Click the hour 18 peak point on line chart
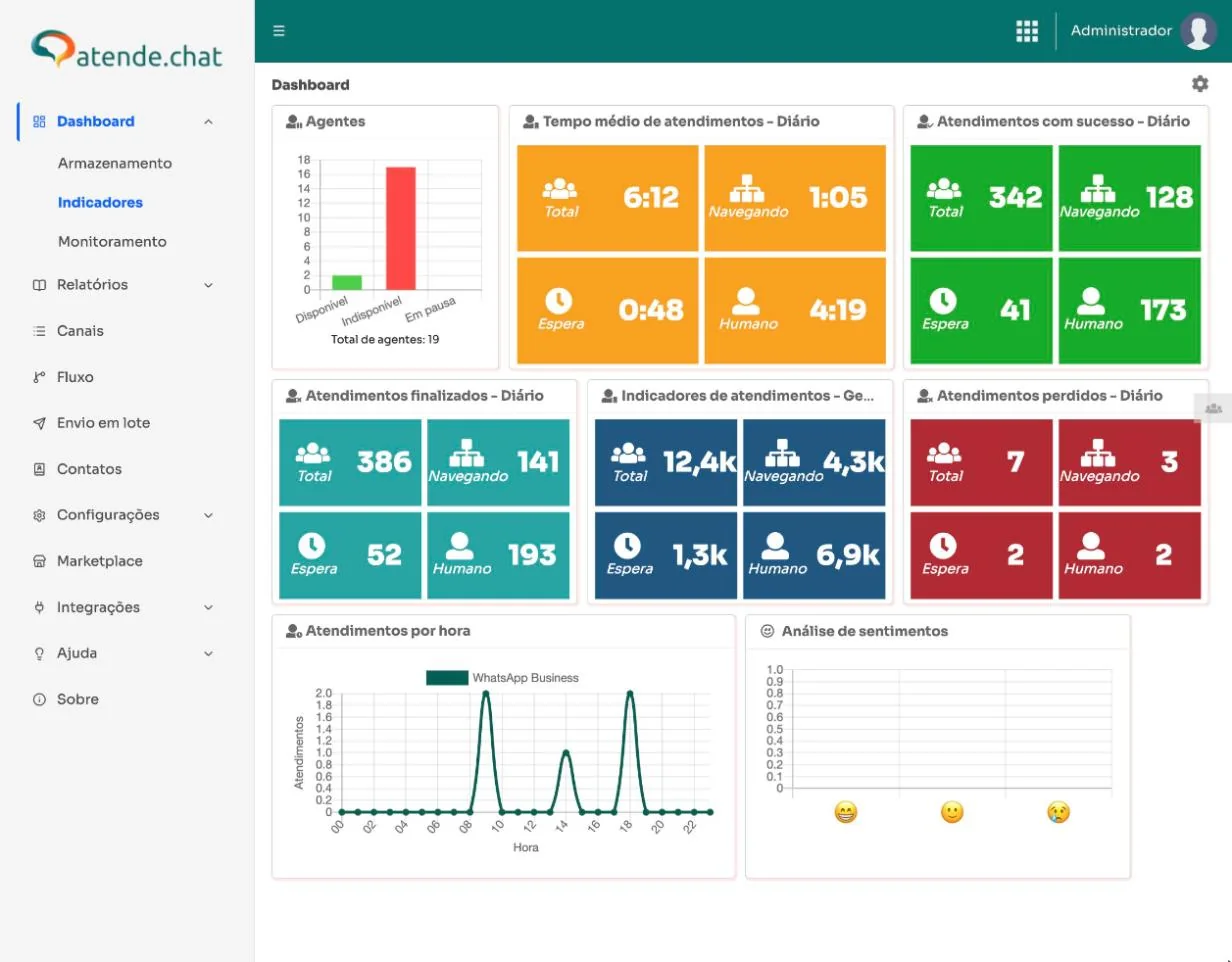The height and width of the screenshot is (962, 1232). (630, 693)
